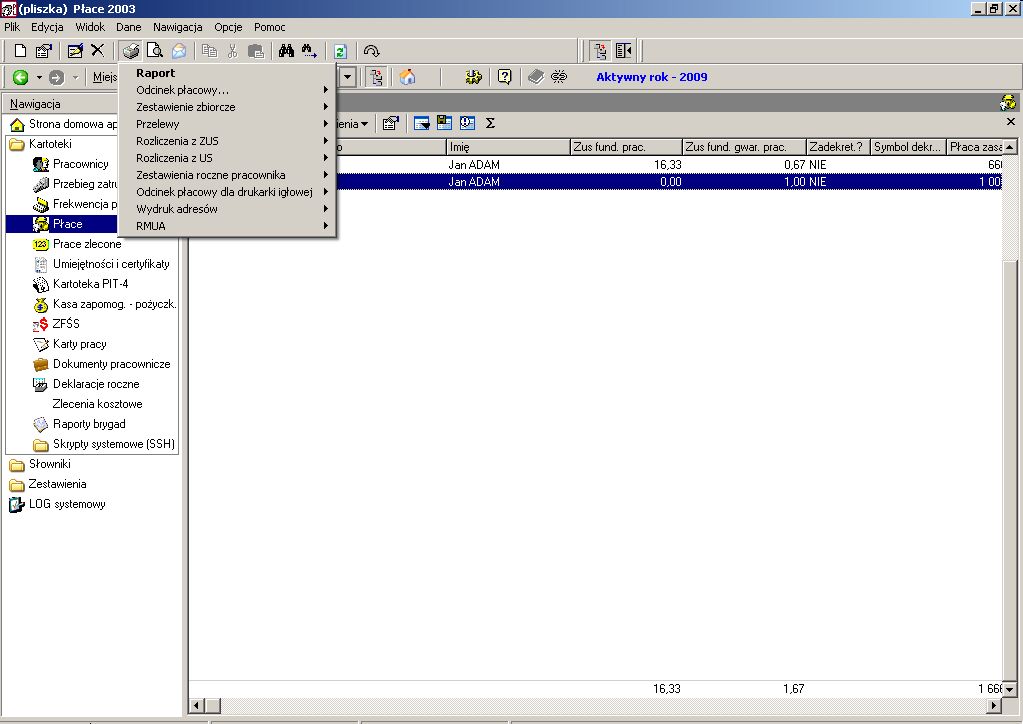Open the combo box arrow beside report menu
Image resolution: width=1023 pixels, height=724 pixels.
coord(348,77)
